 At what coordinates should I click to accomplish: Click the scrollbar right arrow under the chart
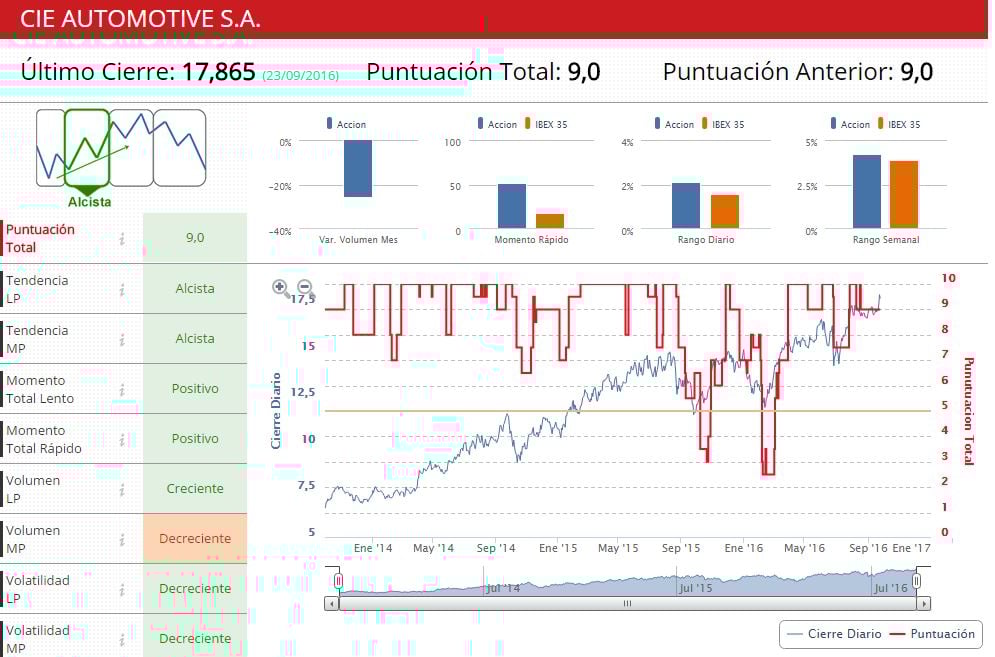pyautogui.click(x=924, y=604)
